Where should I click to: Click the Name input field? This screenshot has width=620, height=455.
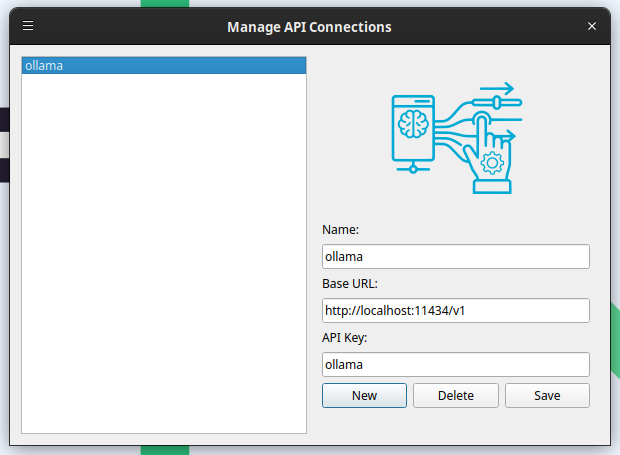coord(456,257)
